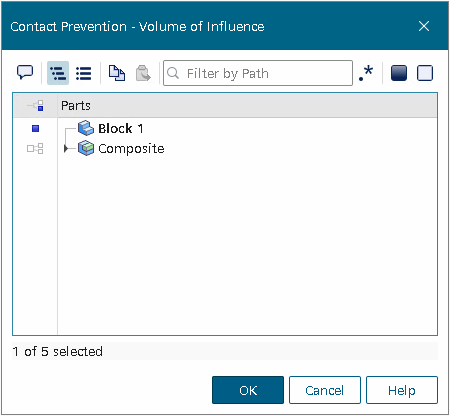Screen dimensions: 450x416
Task: Toggle Composite selection indicator
Action: click(35, 148)
